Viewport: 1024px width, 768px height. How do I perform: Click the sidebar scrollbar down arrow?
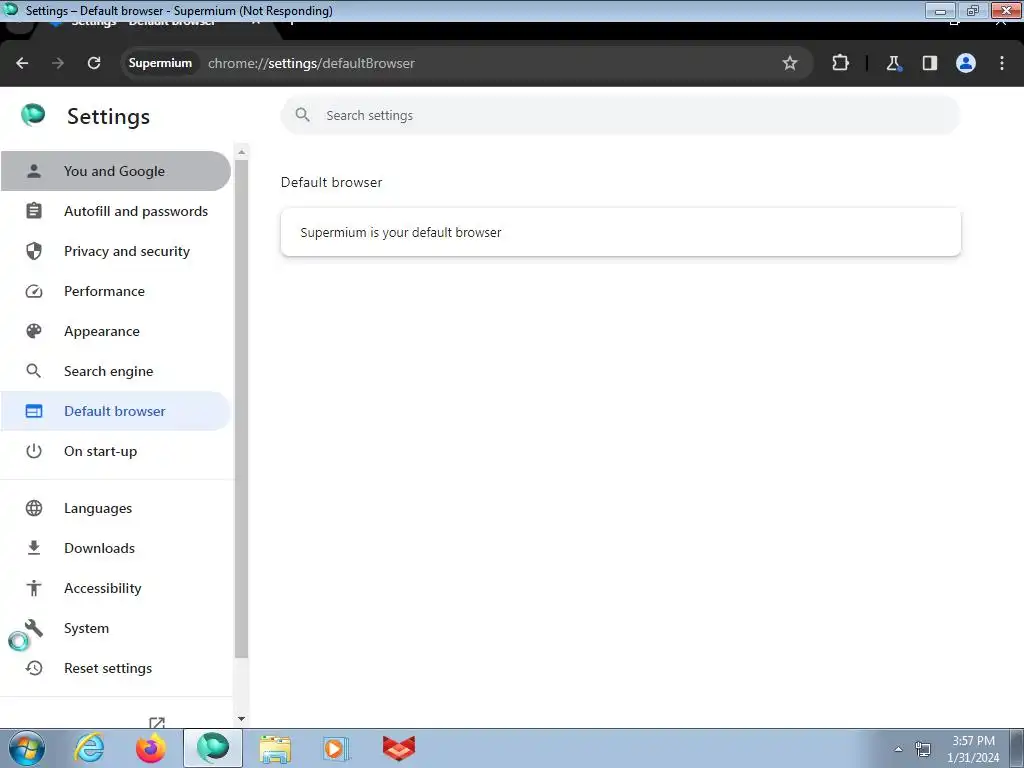[x=242, y=719]
